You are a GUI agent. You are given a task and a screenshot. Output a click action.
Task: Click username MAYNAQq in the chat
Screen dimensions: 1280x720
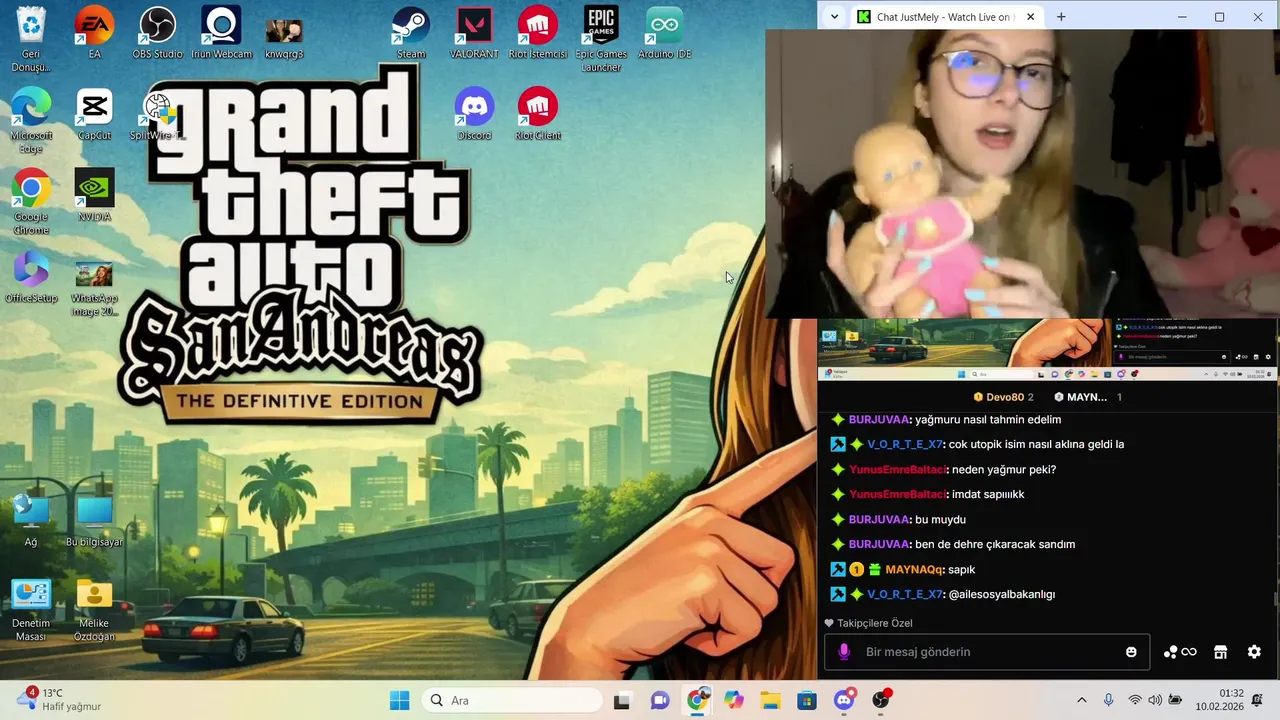point(914,570)
